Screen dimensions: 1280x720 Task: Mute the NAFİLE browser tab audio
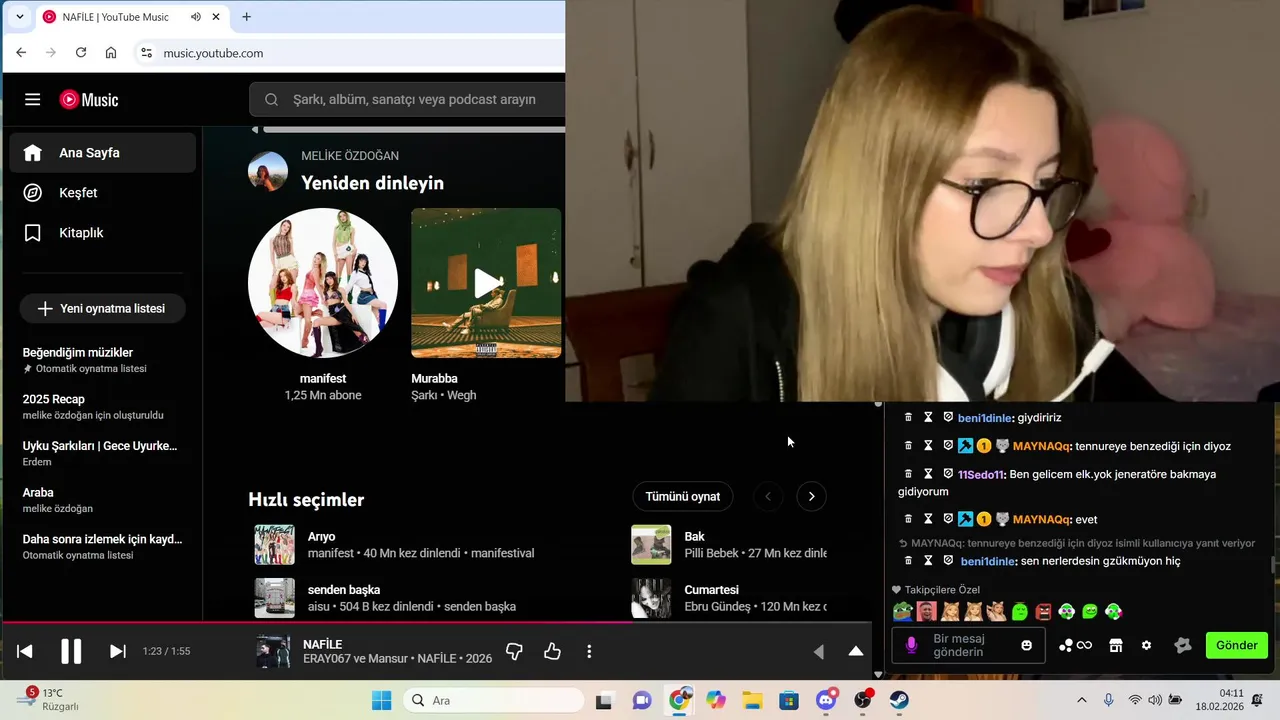pos(196,17)
